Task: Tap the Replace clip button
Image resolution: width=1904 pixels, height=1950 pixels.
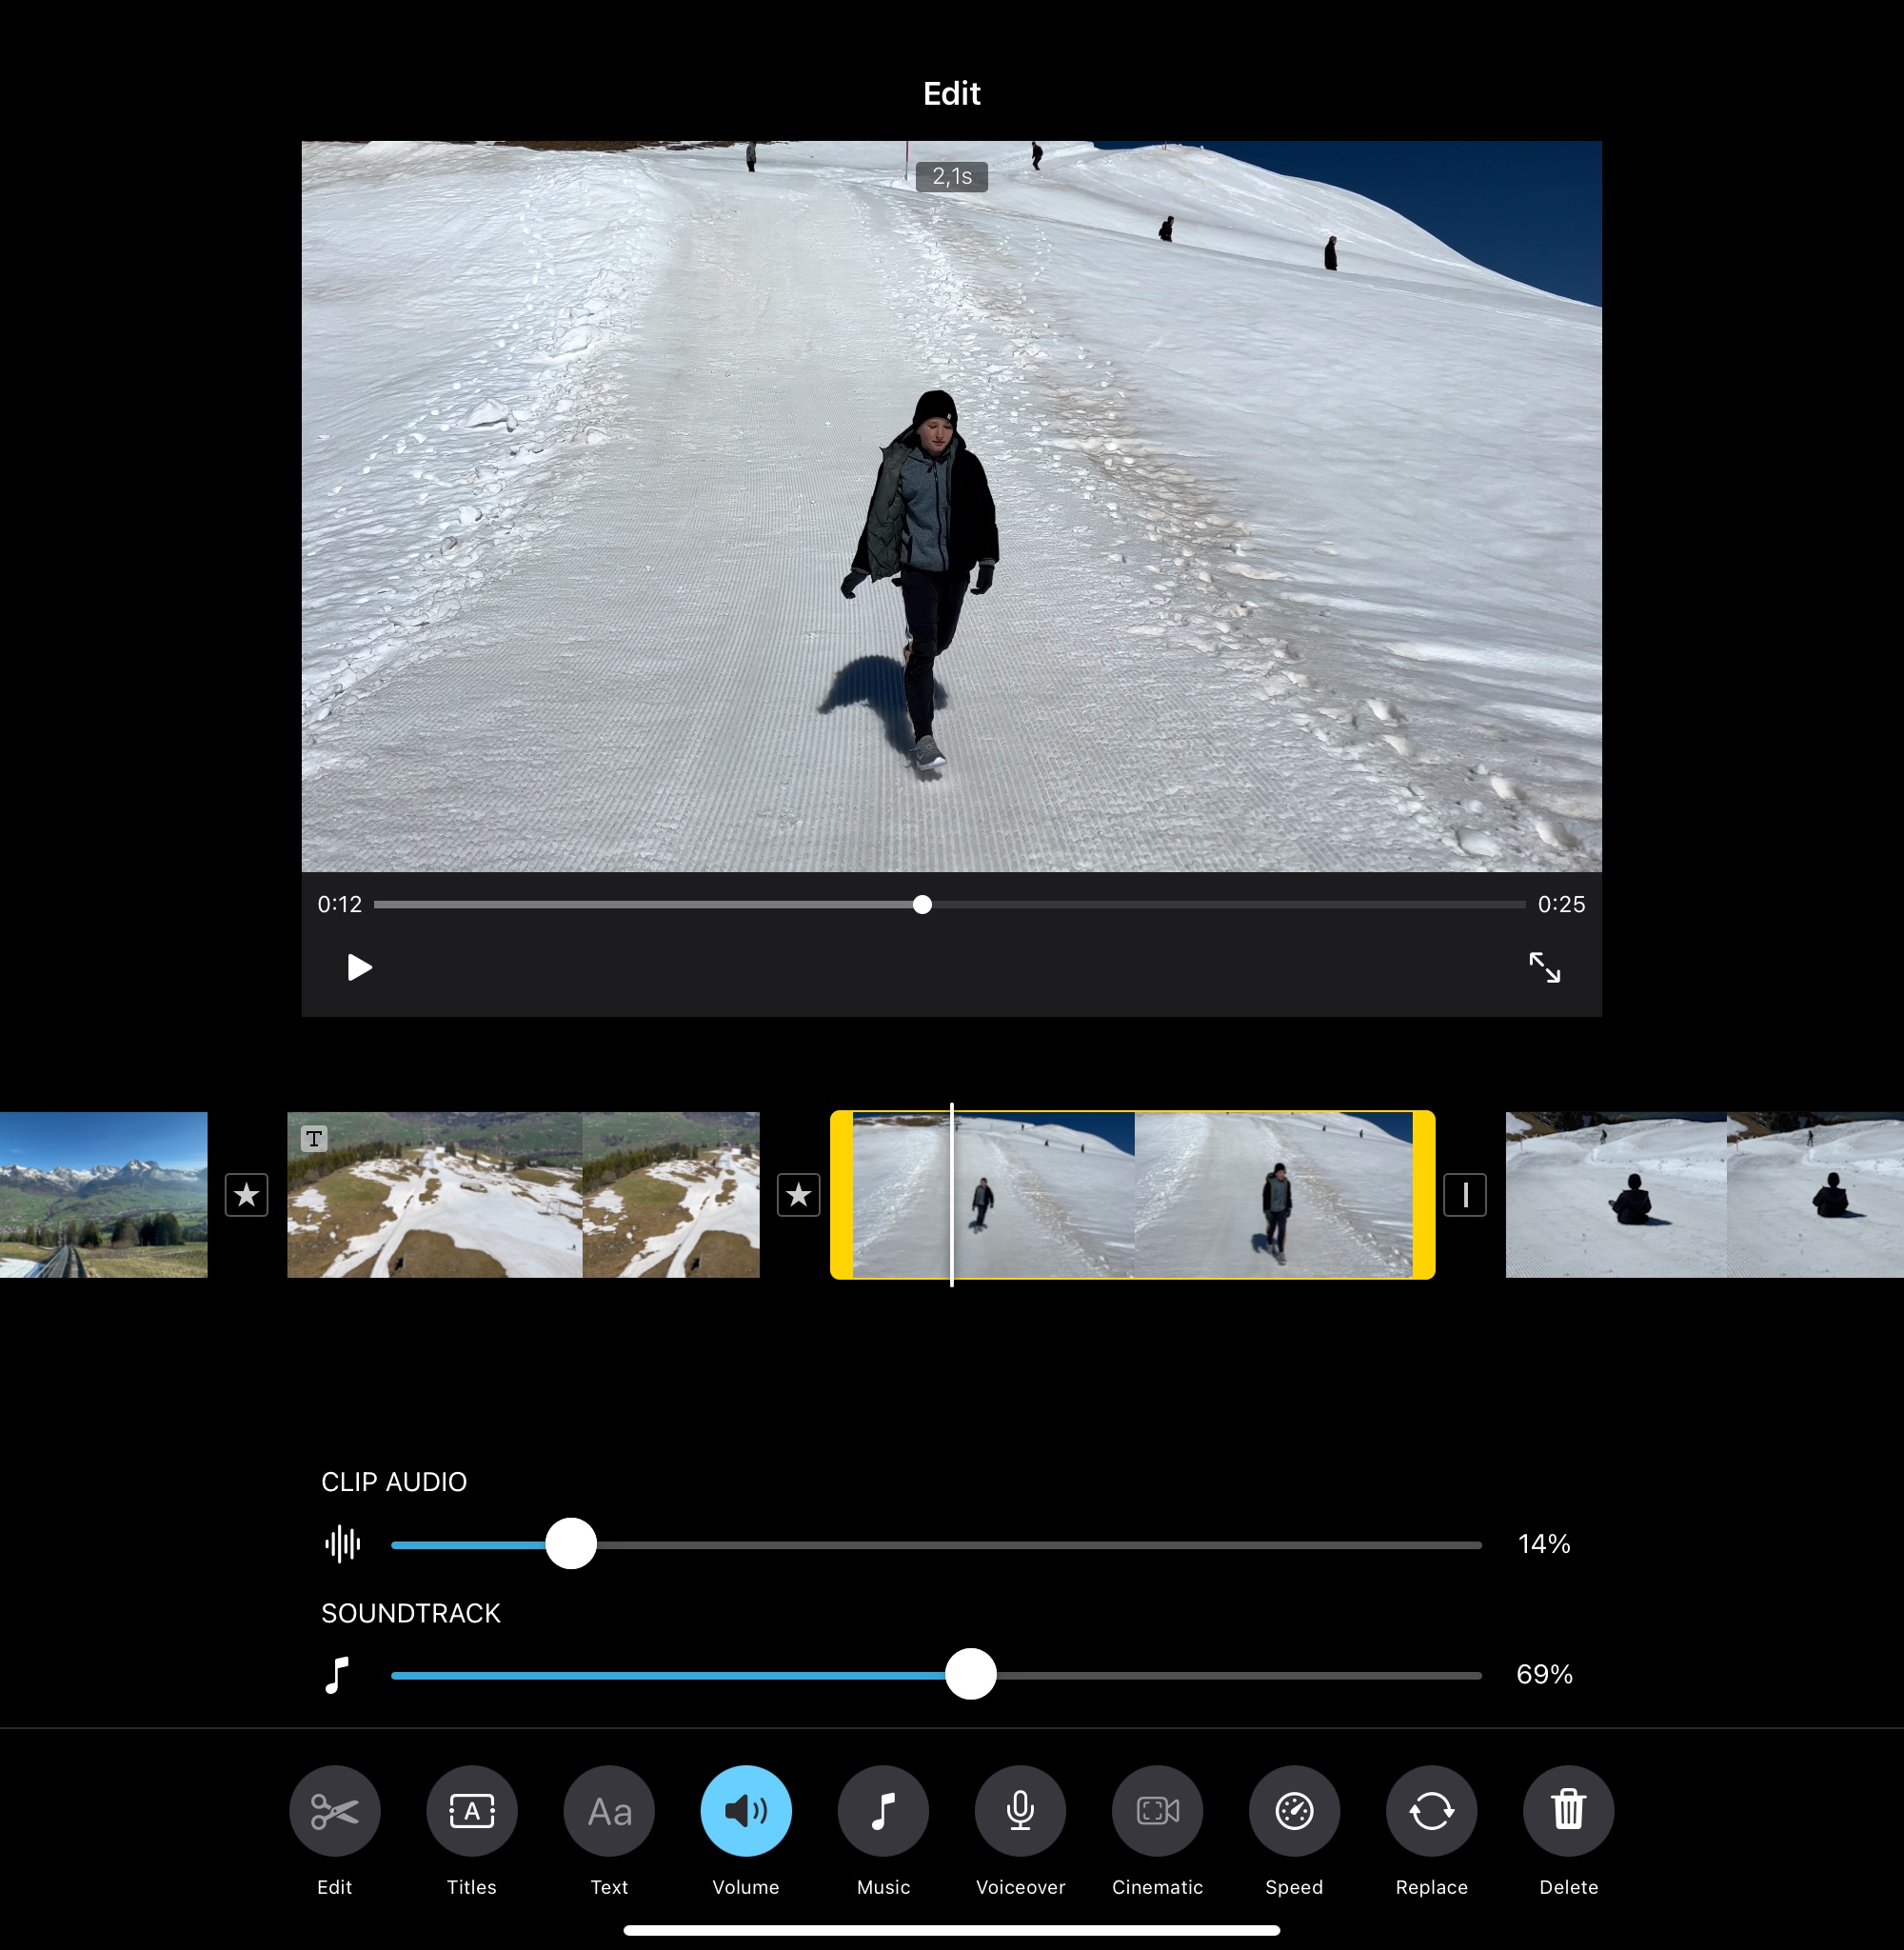Action: pyautogui.click(x=1431, y=1810)
